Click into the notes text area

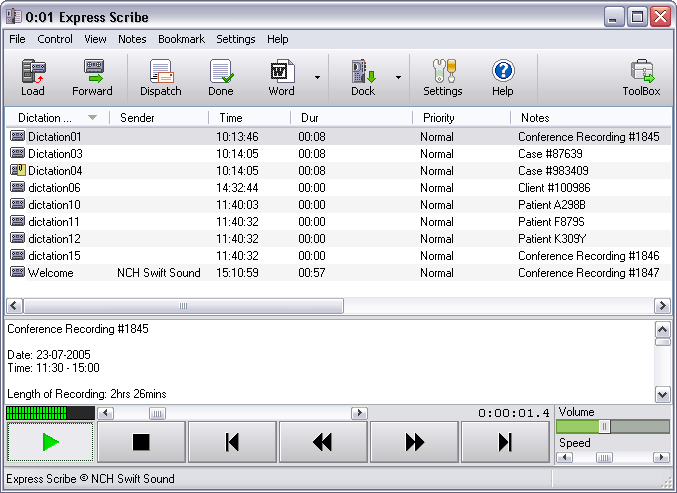tap(330, 361)
